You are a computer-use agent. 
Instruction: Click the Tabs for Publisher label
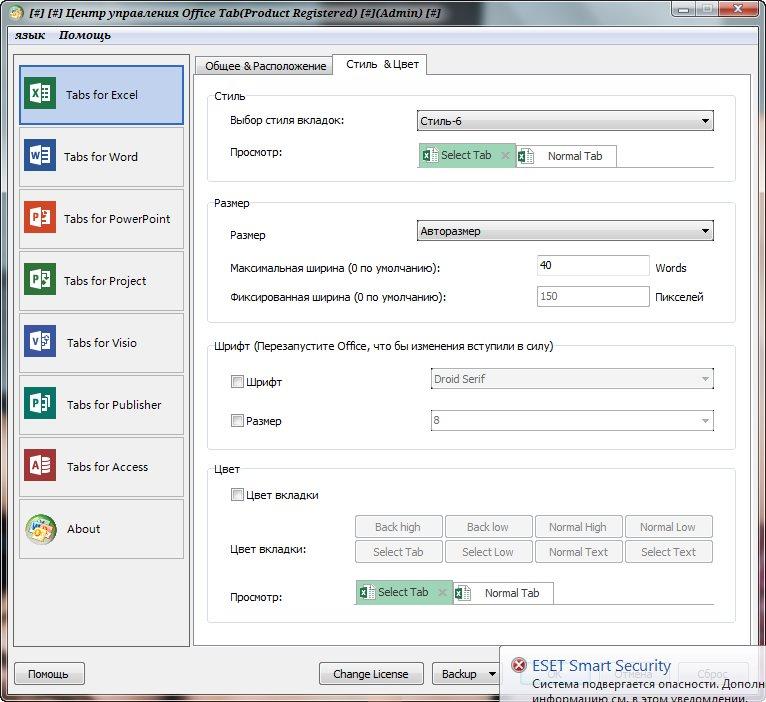click(x=114, y=404)
